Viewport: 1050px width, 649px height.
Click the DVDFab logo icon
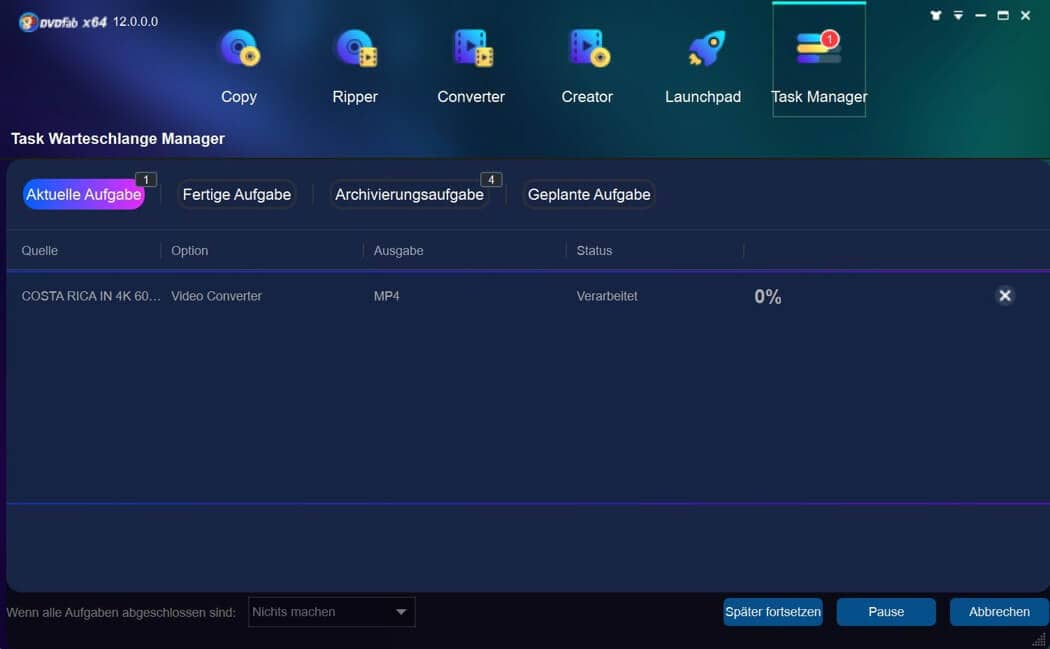tap(28, 22)
